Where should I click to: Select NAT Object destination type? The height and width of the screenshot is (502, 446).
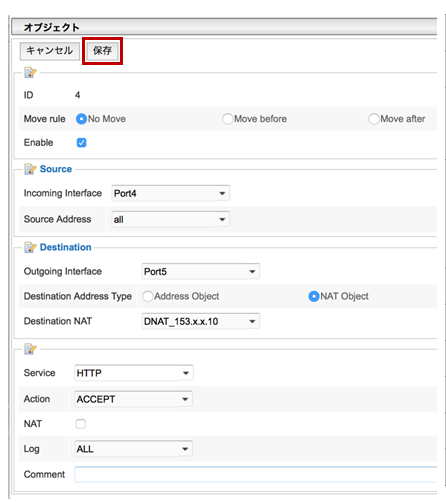(x=314, y=296)
